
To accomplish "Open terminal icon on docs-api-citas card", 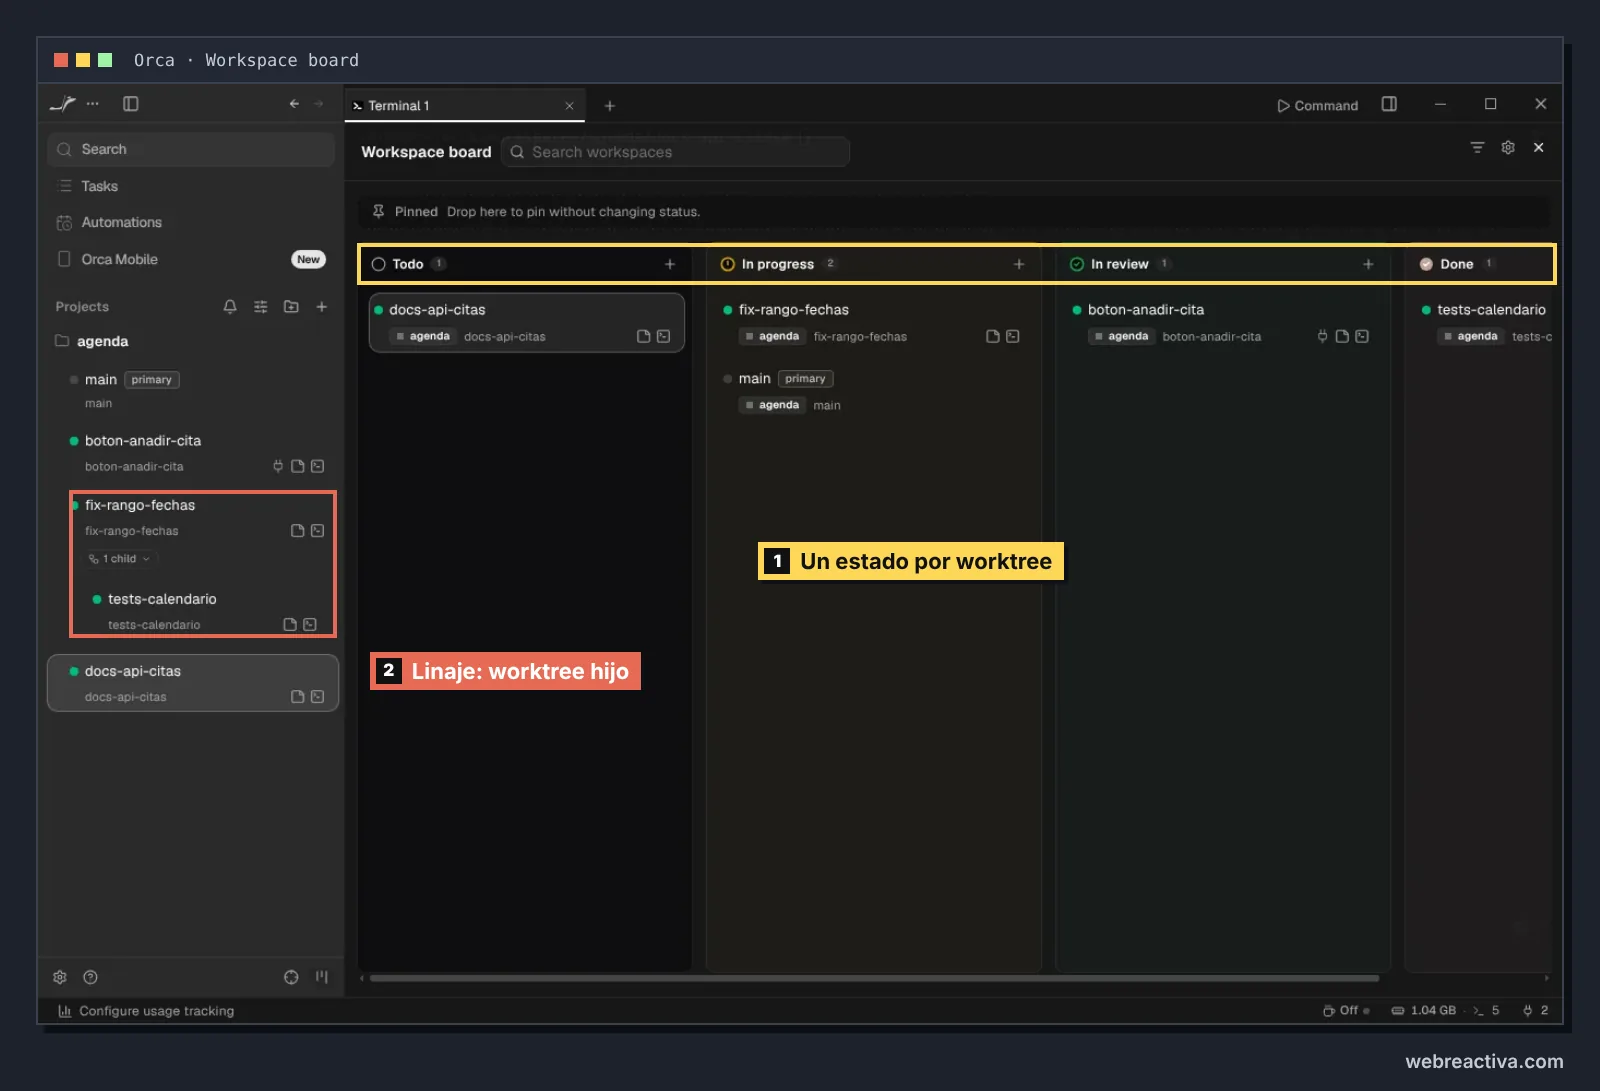I will tap(663, 337).
